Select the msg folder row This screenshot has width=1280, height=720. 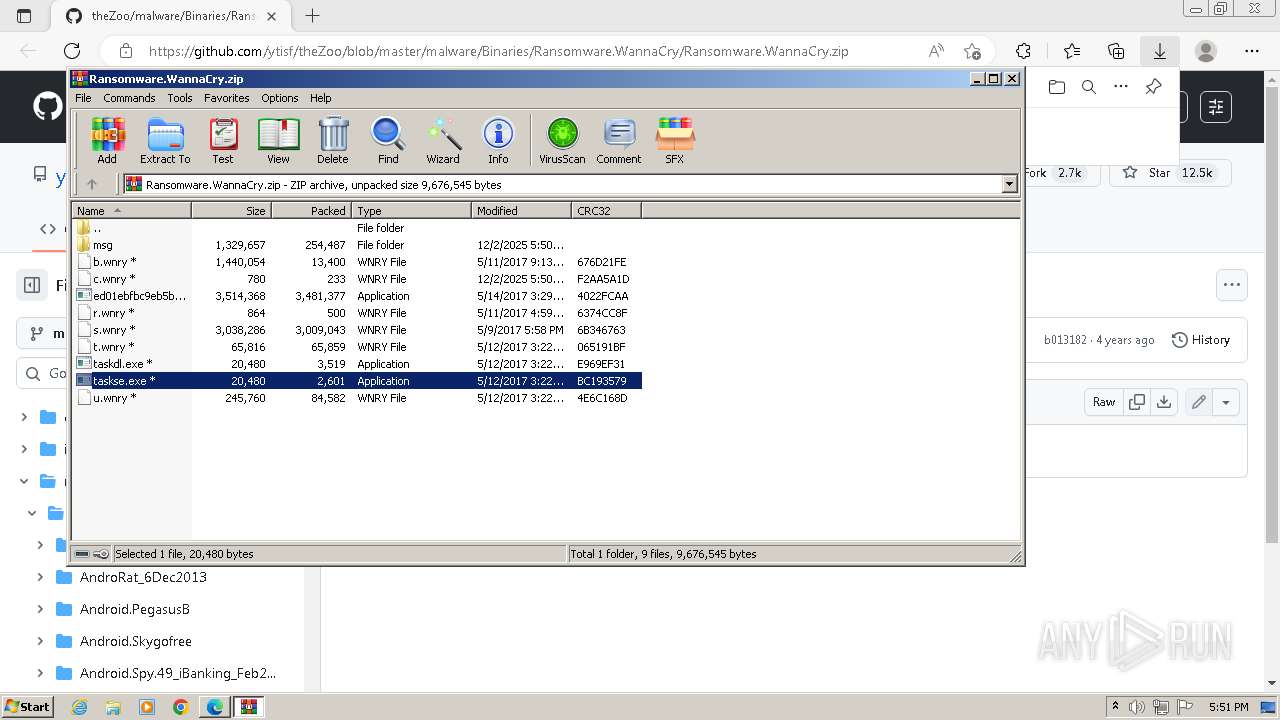pyautogui.click(x=357, y=245)
